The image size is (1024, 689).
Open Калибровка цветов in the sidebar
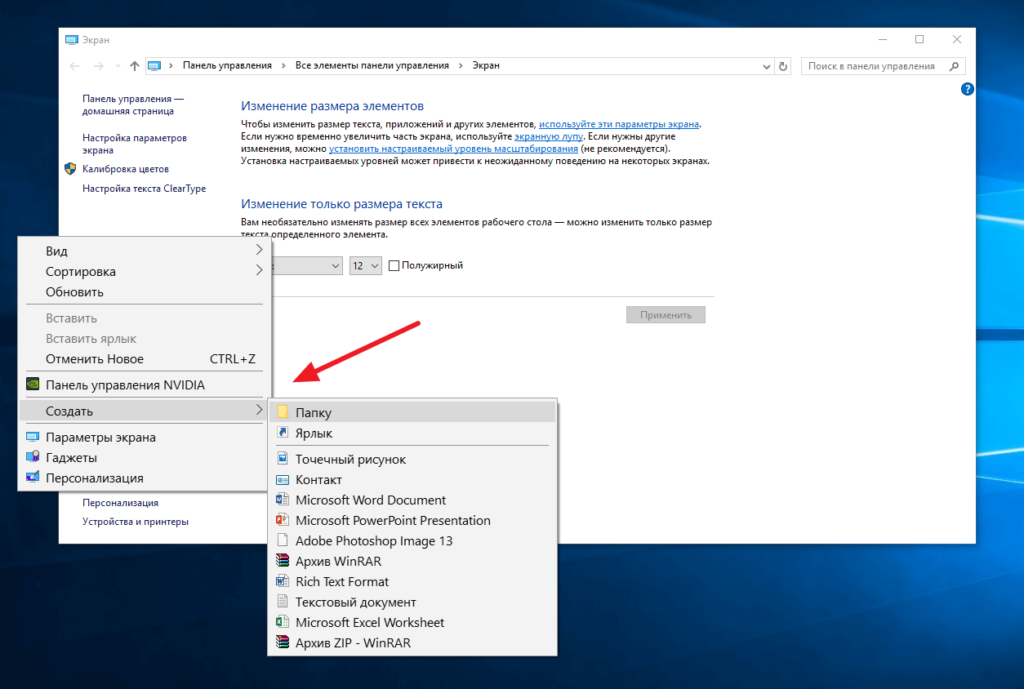click(x=125, y=168)
